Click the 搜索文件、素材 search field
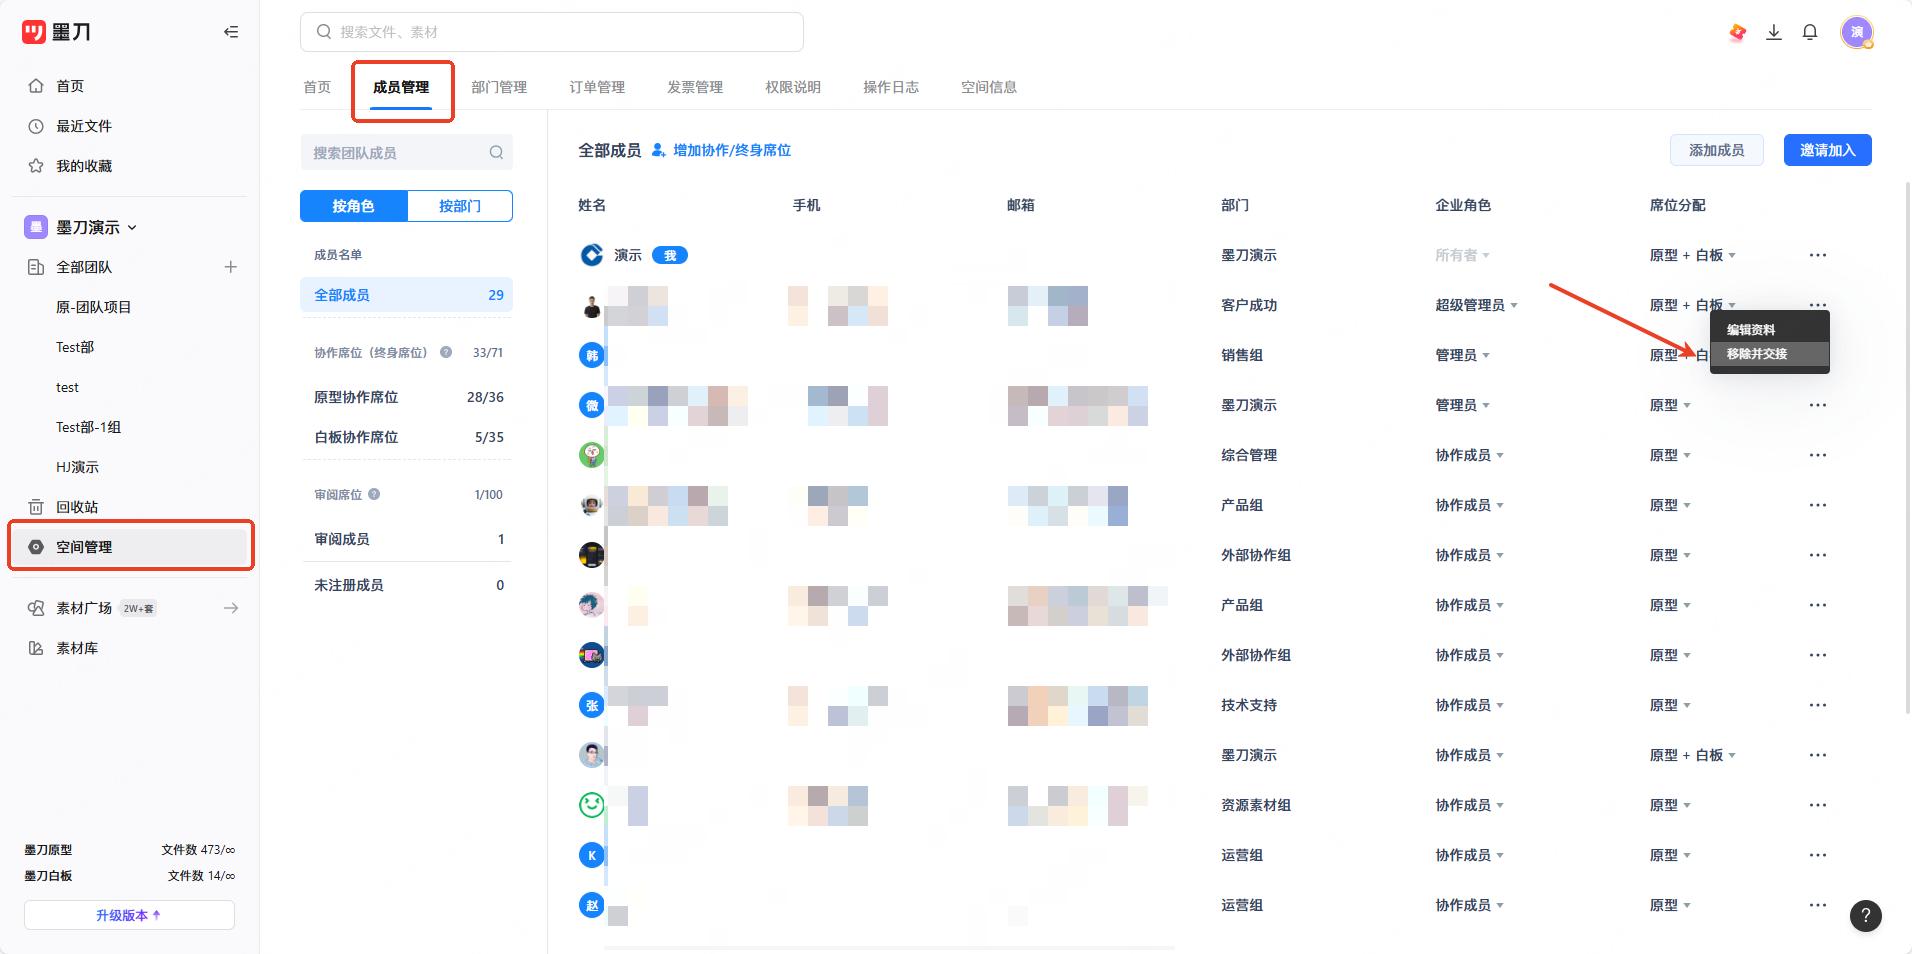 [552, 32]
